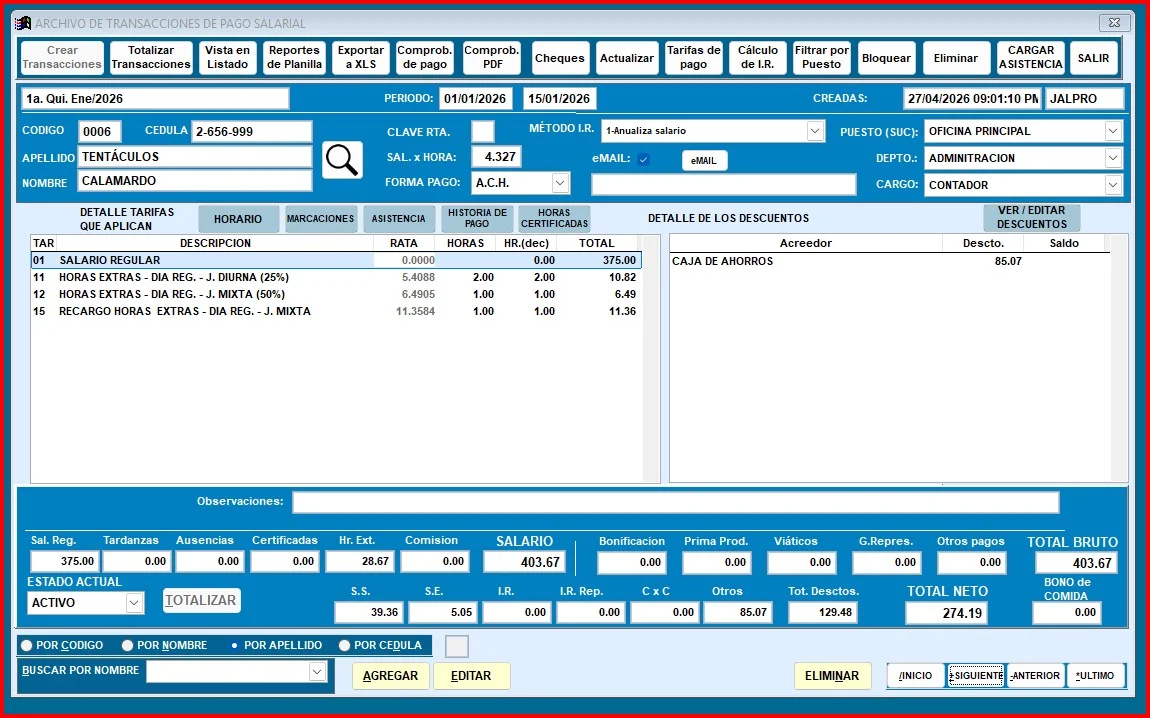
Task: Go to +SIGUIENTE record
Action: coord(975,675)
